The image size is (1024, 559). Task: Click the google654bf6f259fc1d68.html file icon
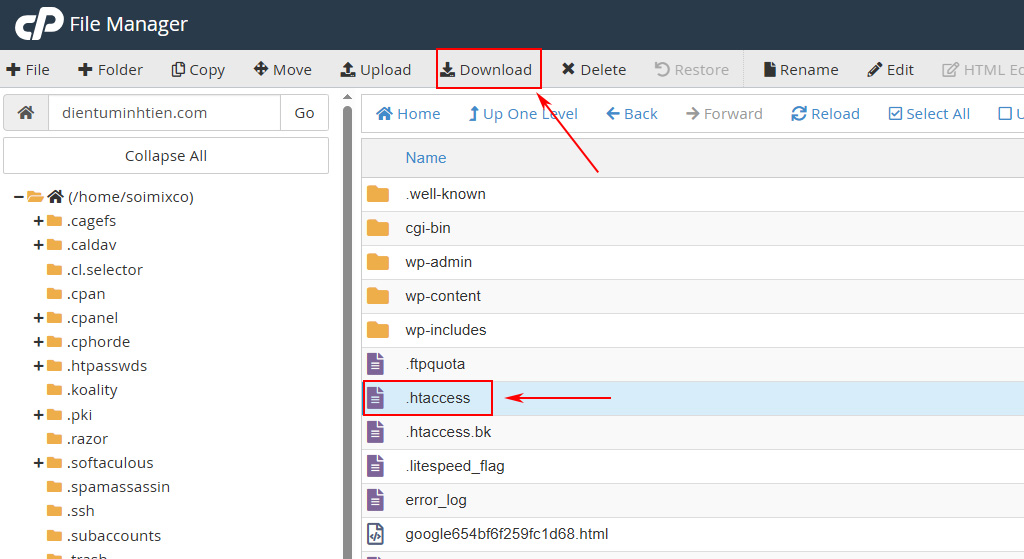376,534
